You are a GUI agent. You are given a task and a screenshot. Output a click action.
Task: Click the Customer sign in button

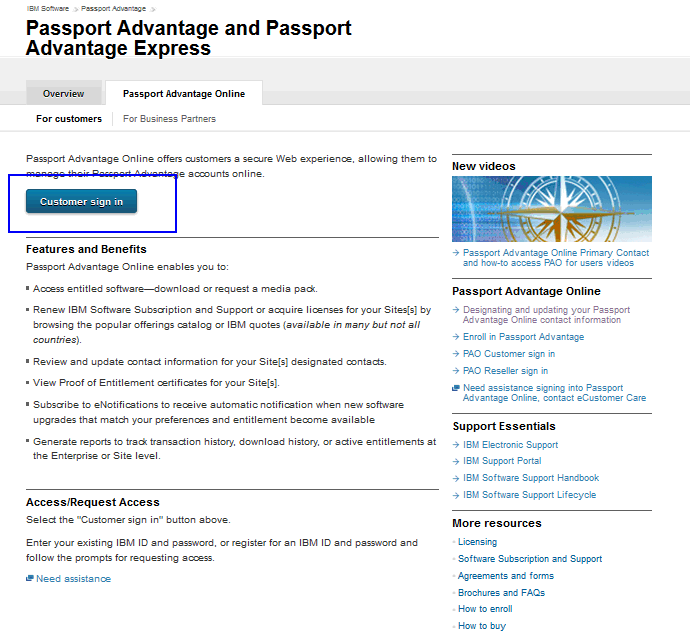81,202
